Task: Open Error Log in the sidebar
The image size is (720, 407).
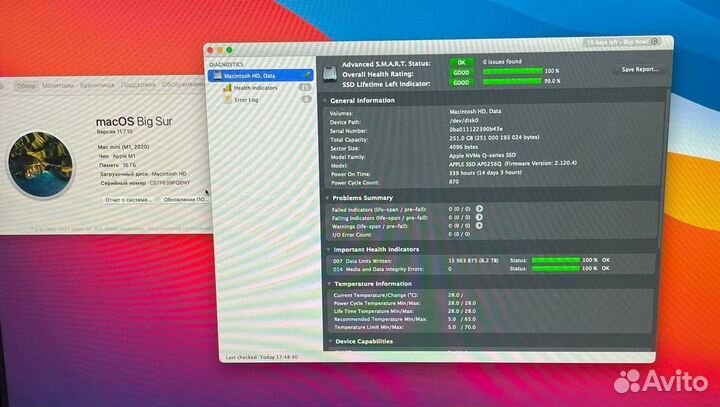Action: (x=246, y=99)
